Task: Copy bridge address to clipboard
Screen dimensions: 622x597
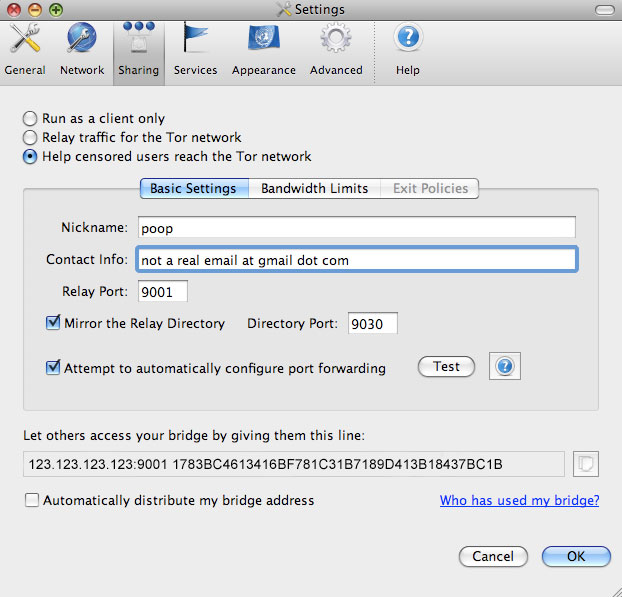Action: pos(586,464)
